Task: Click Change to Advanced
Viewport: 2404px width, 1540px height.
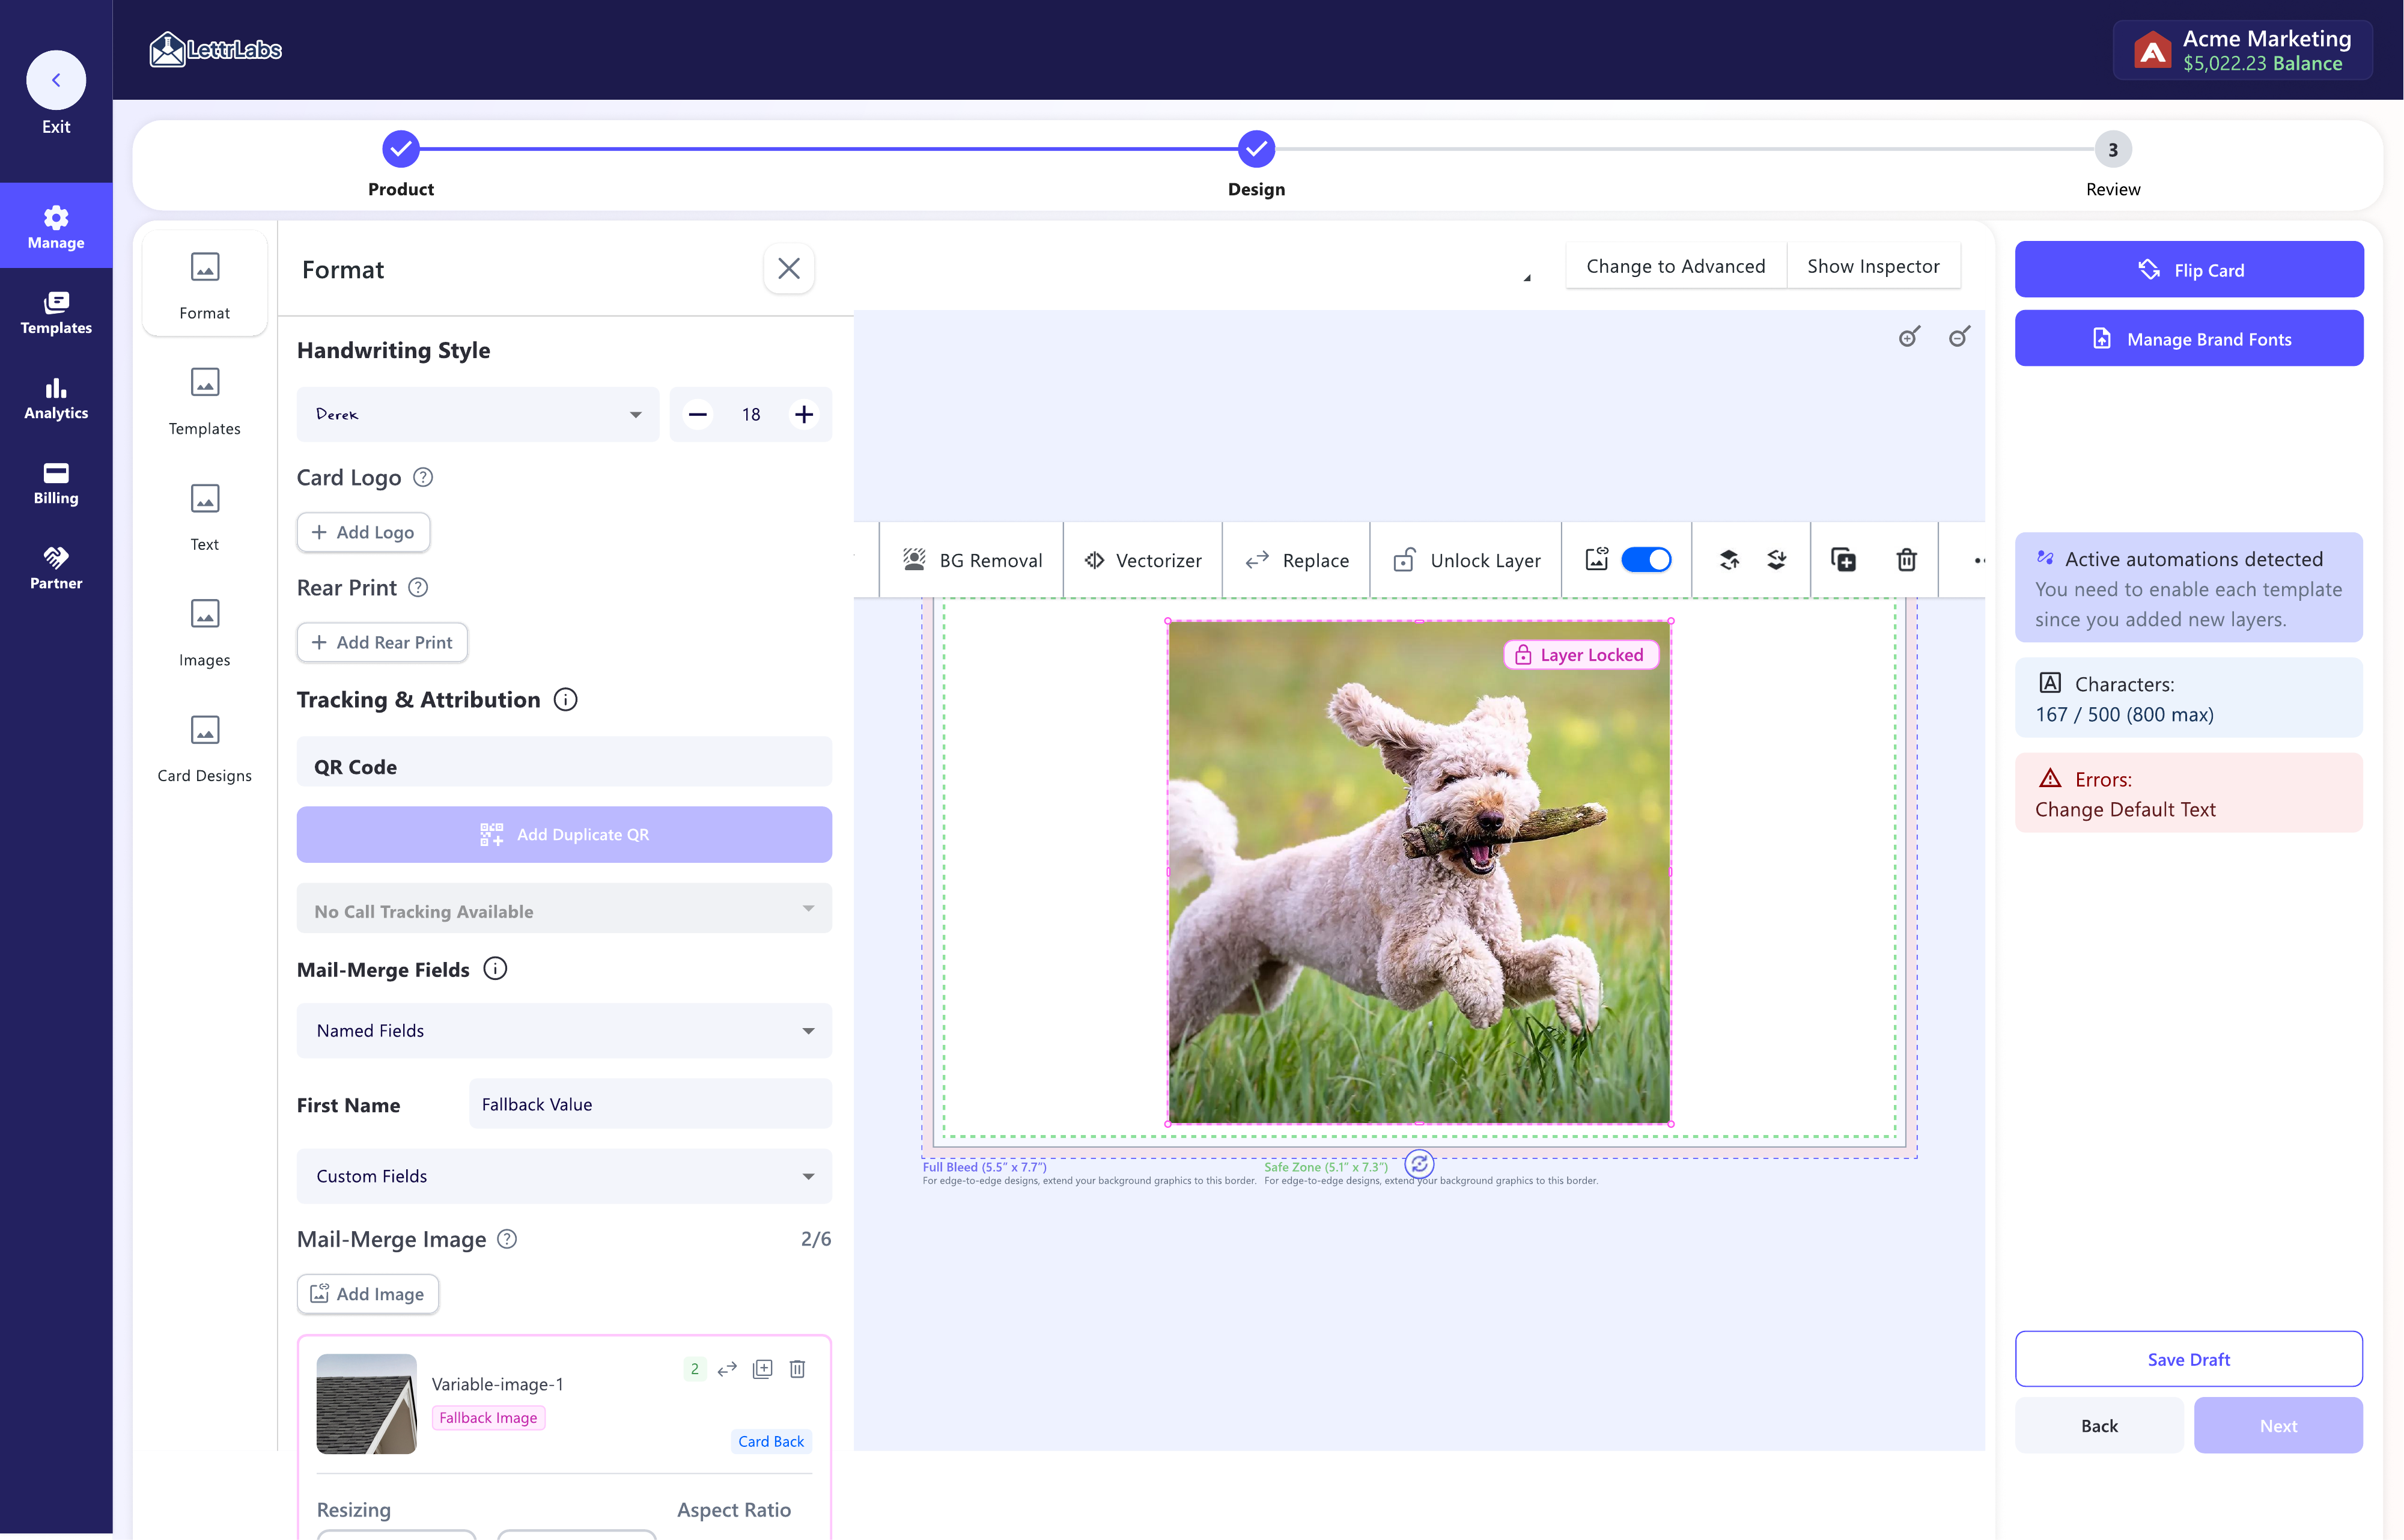Action: tap(1676, 266)
